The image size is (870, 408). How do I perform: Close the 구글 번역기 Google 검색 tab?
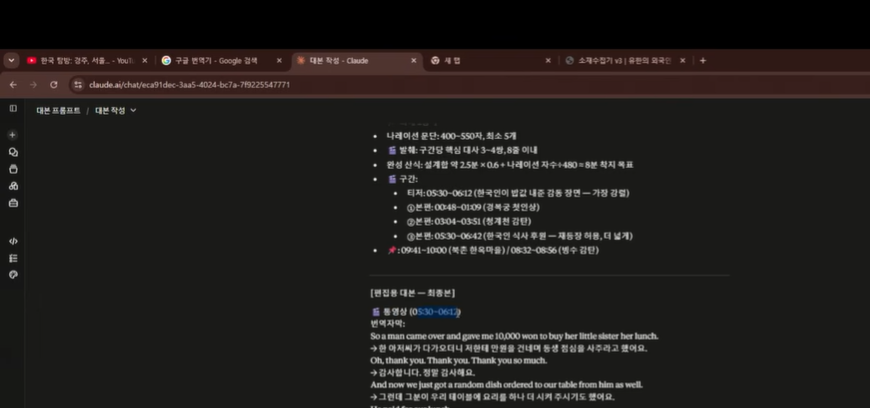(x=279, y=61)
